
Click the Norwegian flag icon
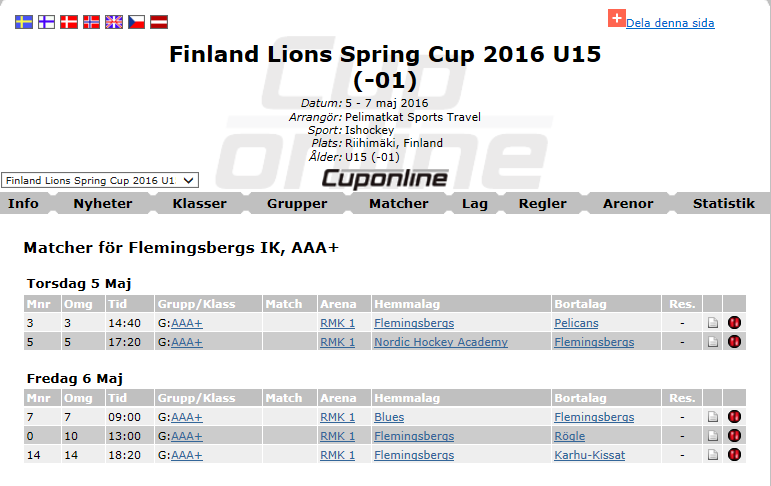point(91,22)
